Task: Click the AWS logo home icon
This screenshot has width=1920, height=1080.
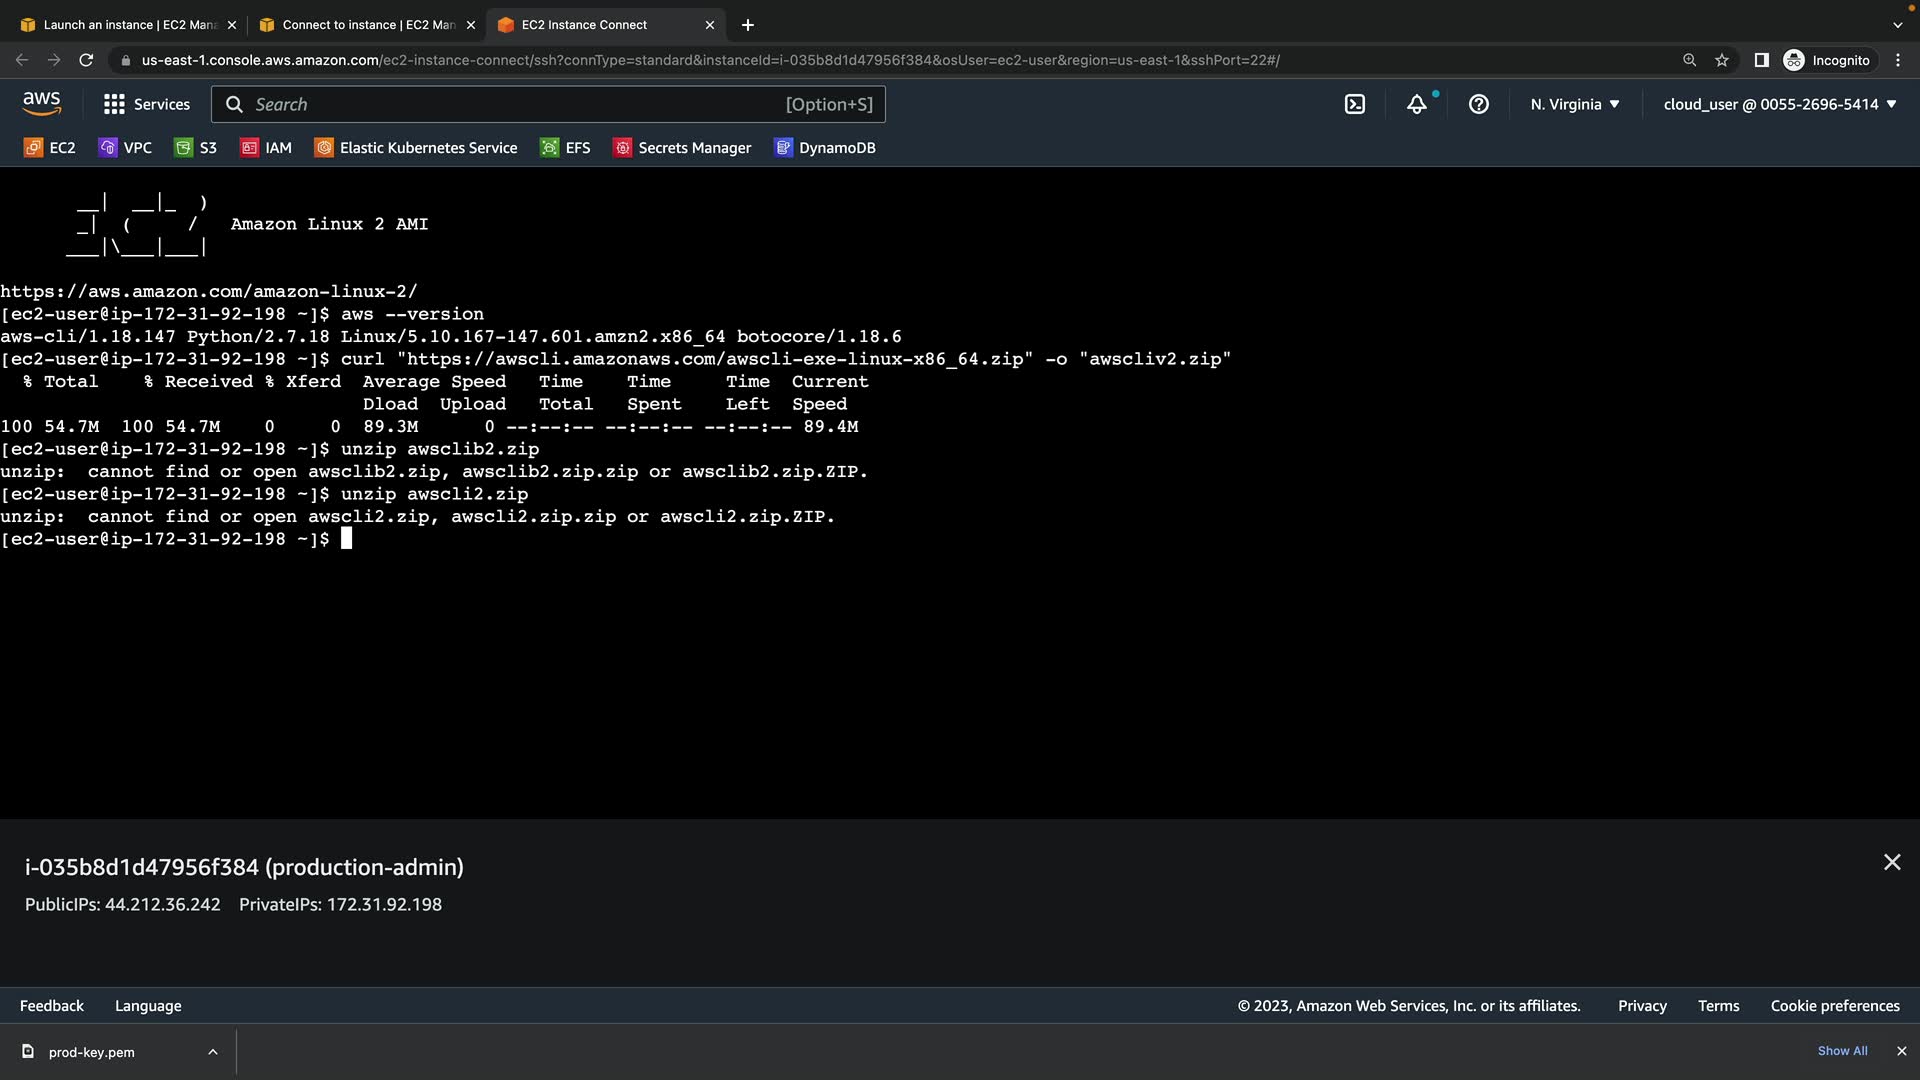Action: coord(41,104)
